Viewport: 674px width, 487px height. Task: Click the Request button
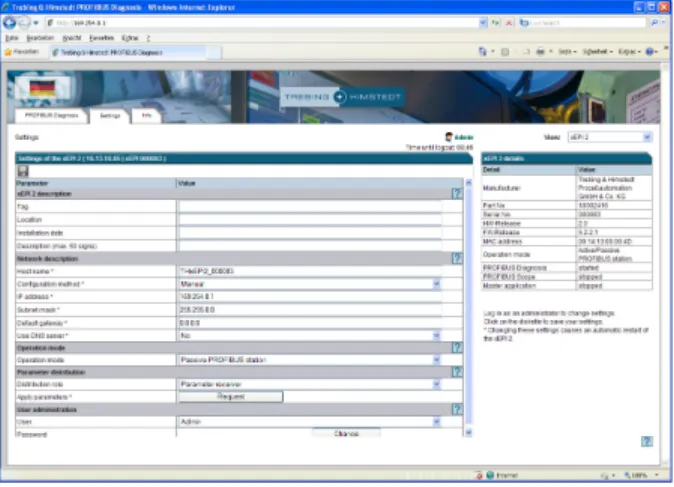tap(231, 397)
